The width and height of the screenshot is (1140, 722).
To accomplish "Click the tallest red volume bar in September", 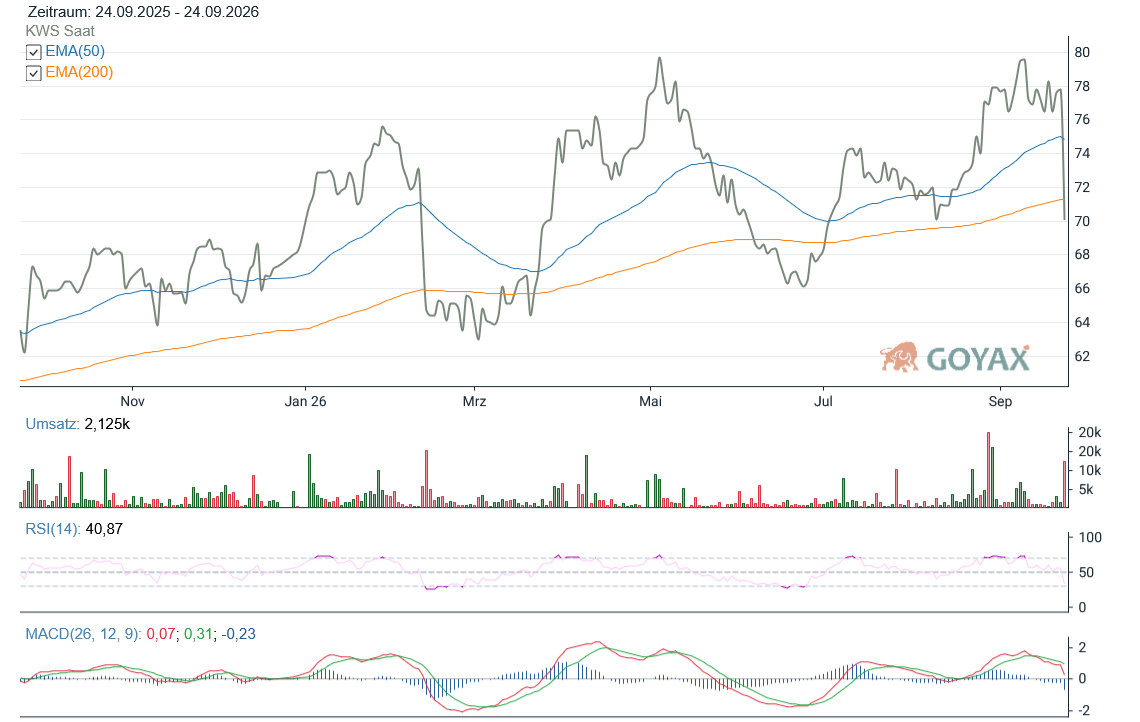I will click(x=989, y=470).
